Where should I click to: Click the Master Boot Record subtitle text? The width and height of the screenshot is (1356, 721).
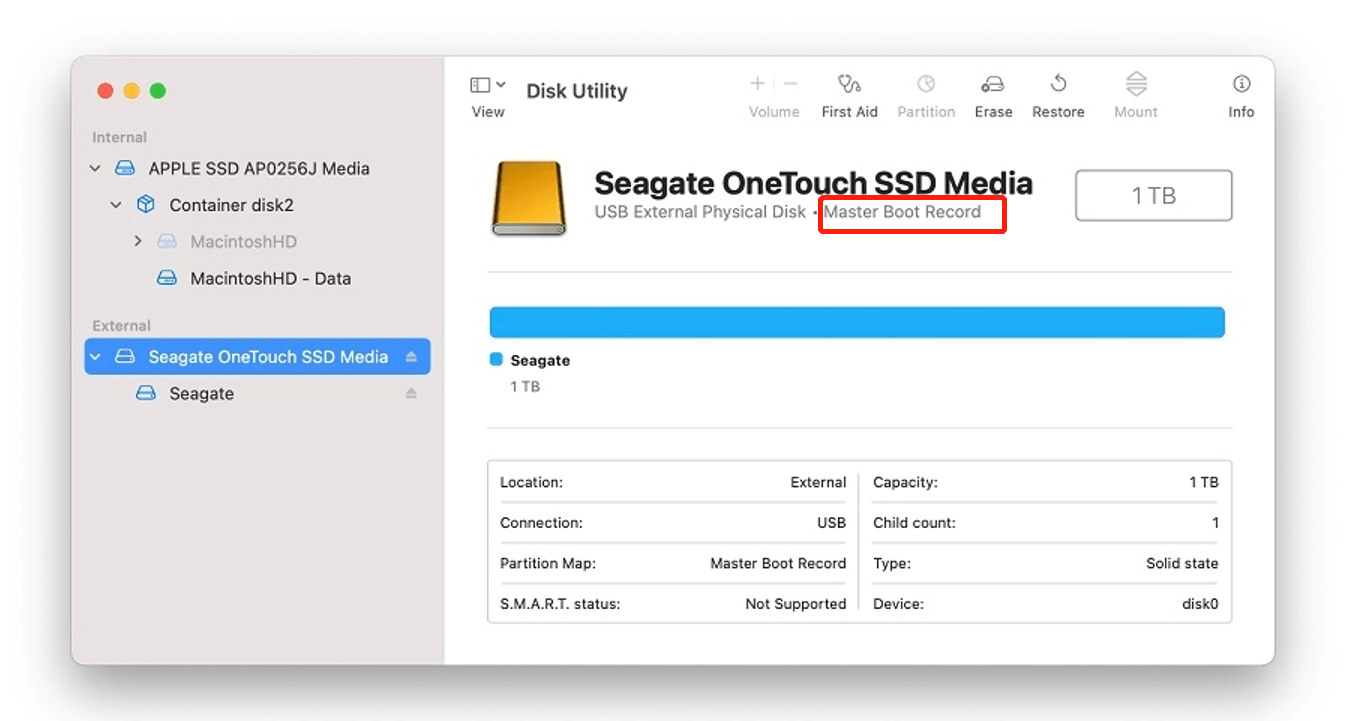tap(902, 212)
